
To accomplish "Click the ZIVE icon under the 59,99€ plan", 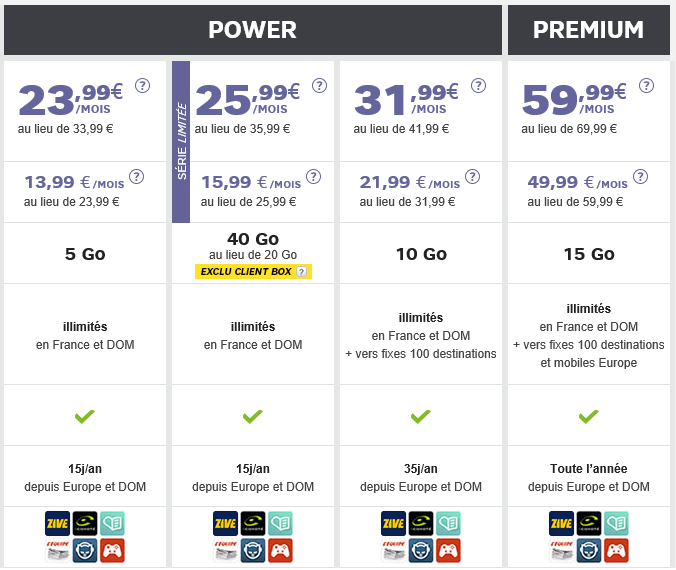I will pos(562,522).
